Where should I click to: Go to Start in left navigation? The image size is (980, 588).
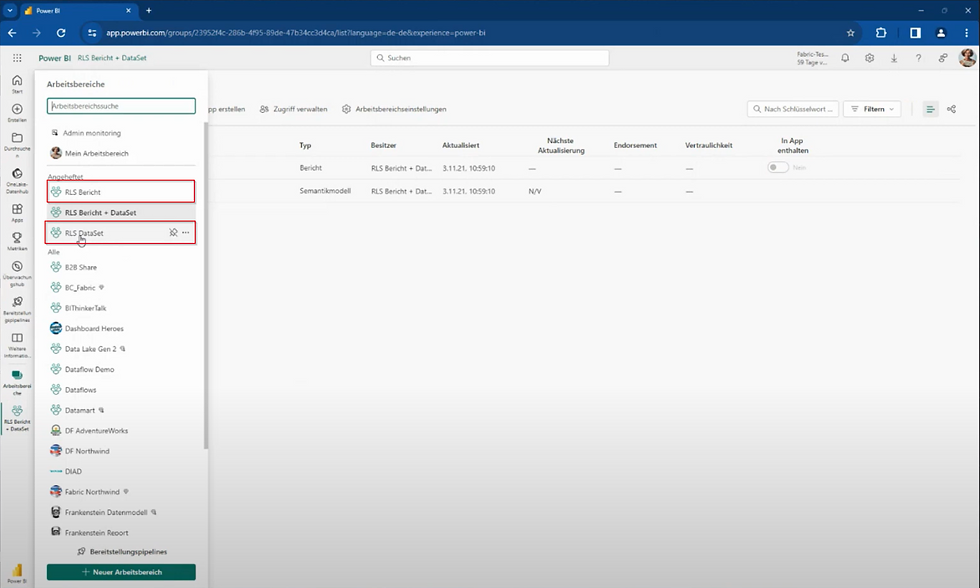pos(17,84)
